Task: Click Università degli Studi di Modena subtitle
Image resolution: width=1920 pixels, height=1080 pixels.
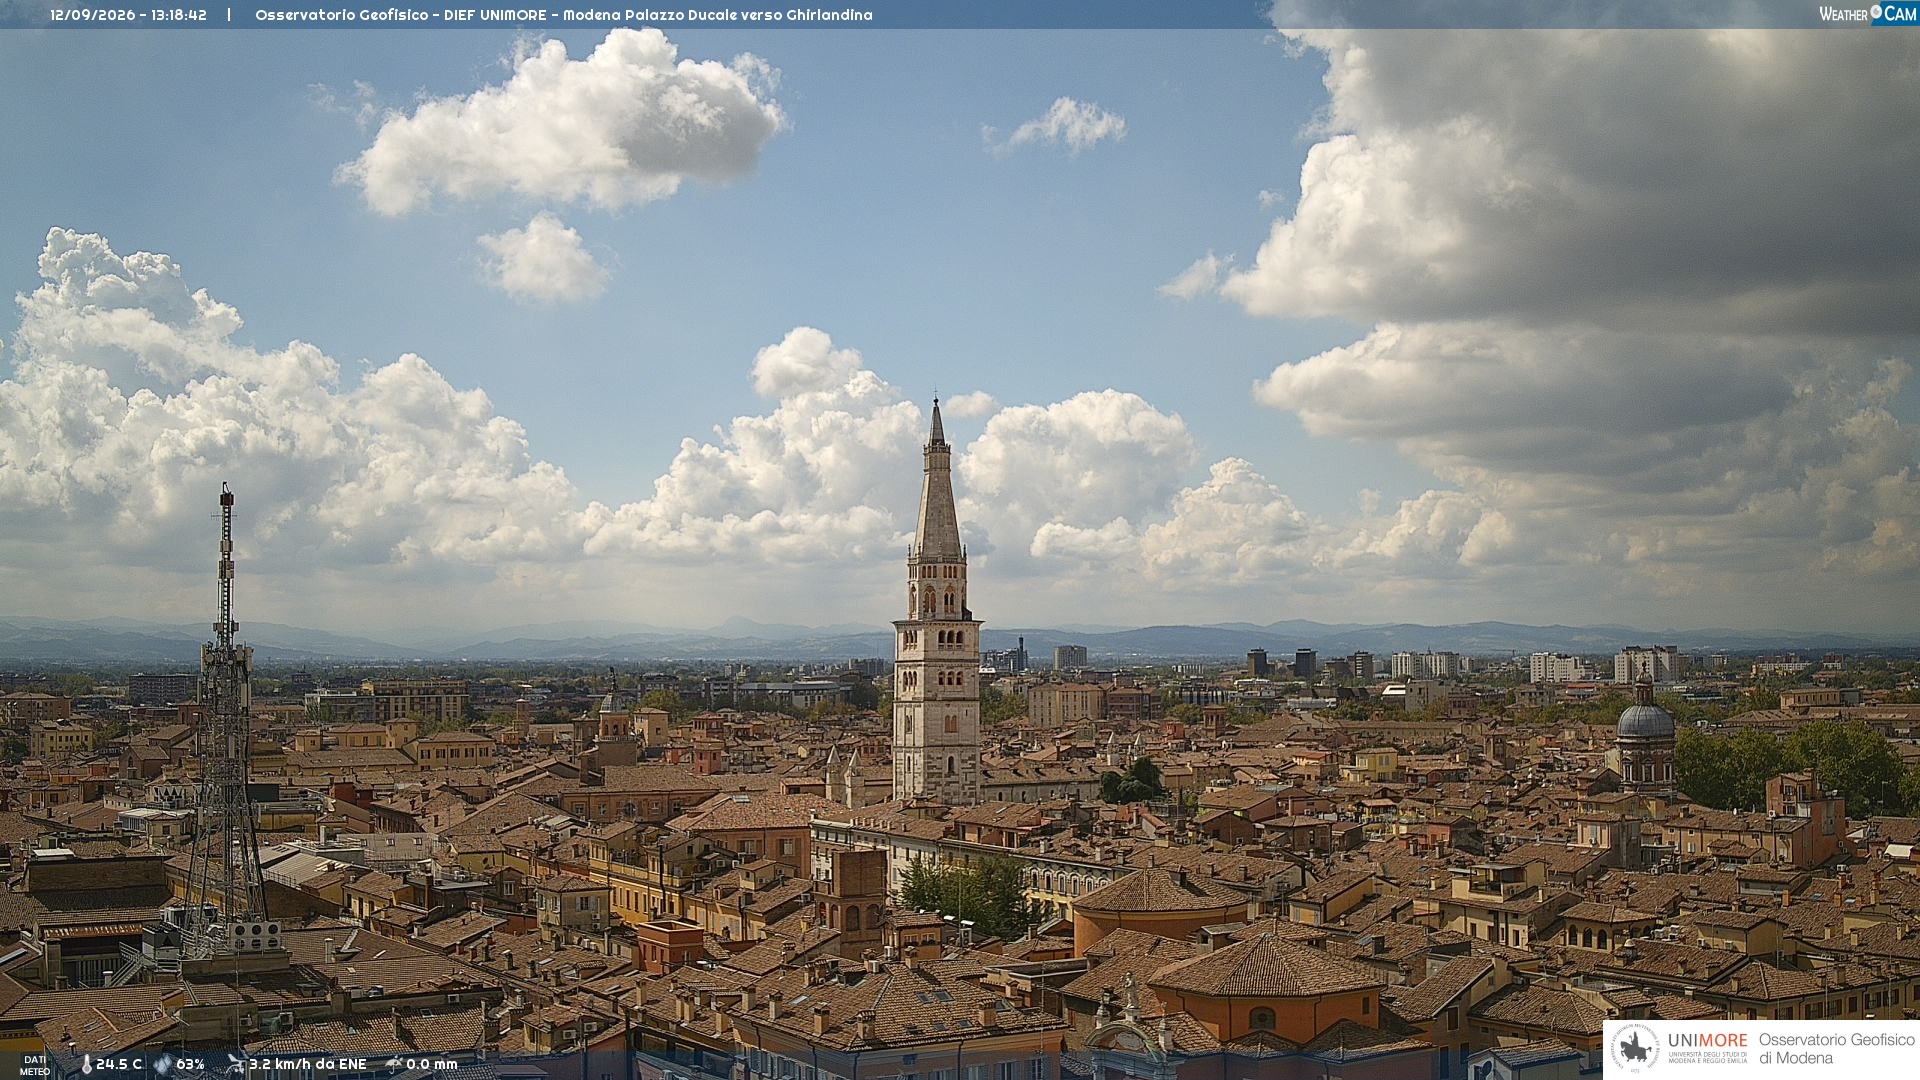Action: (1707, 1057)
